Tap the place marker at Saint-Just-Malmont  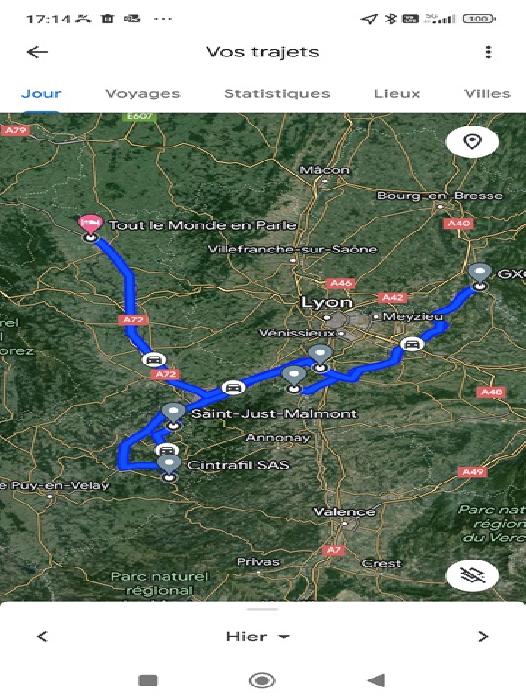point(173,414)
